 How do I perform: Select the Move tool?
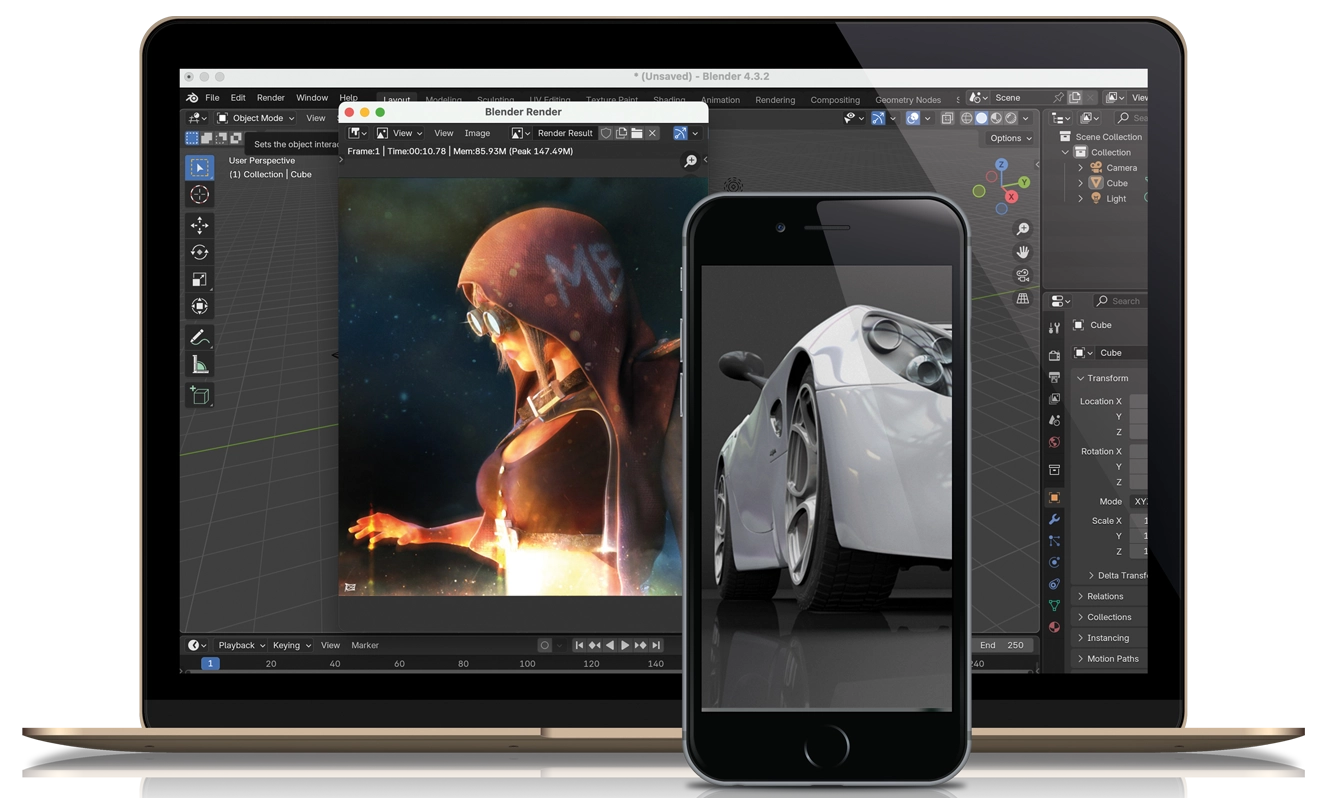coord(199,225)
